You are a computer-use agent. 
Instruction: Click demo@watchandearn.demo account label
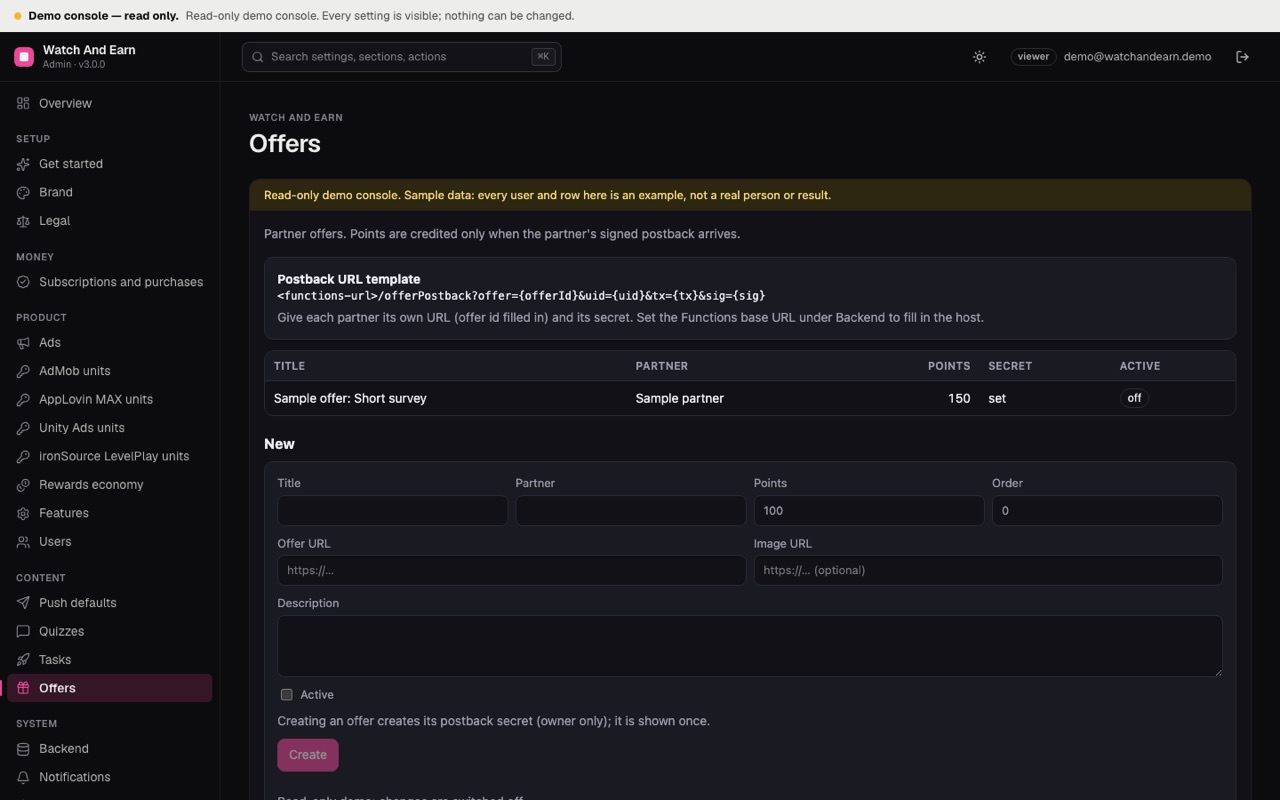click(1137, 57)
